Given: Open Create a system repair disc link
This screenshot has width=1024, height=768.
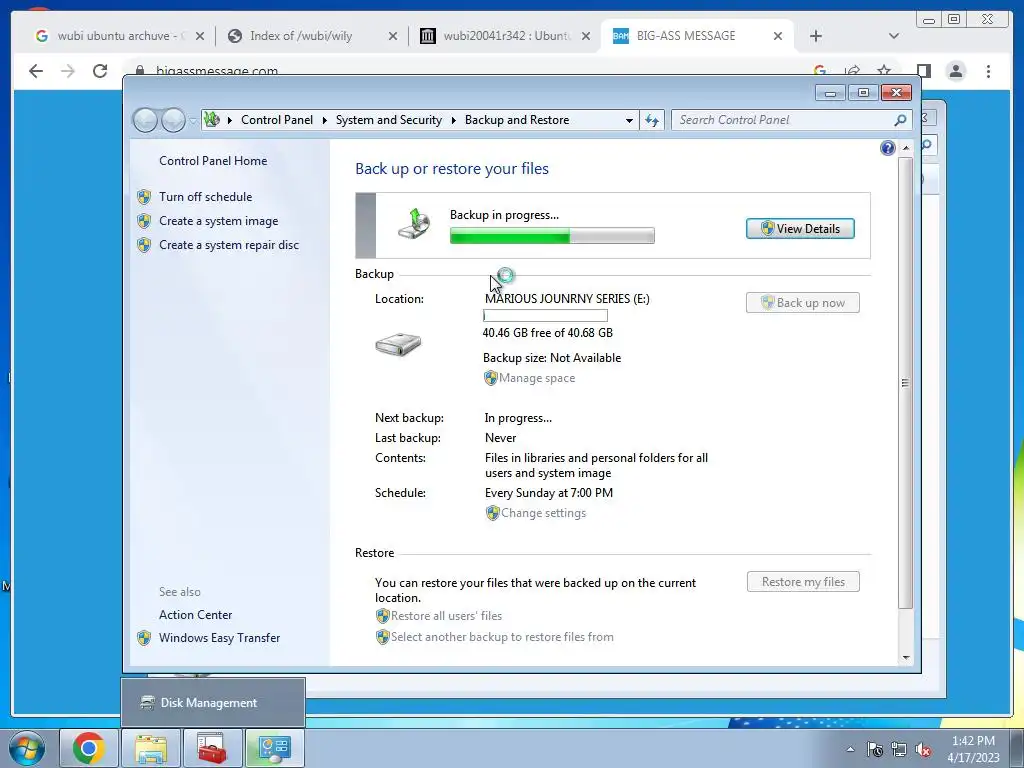Looking at the screenshot, I should (229, 245).
